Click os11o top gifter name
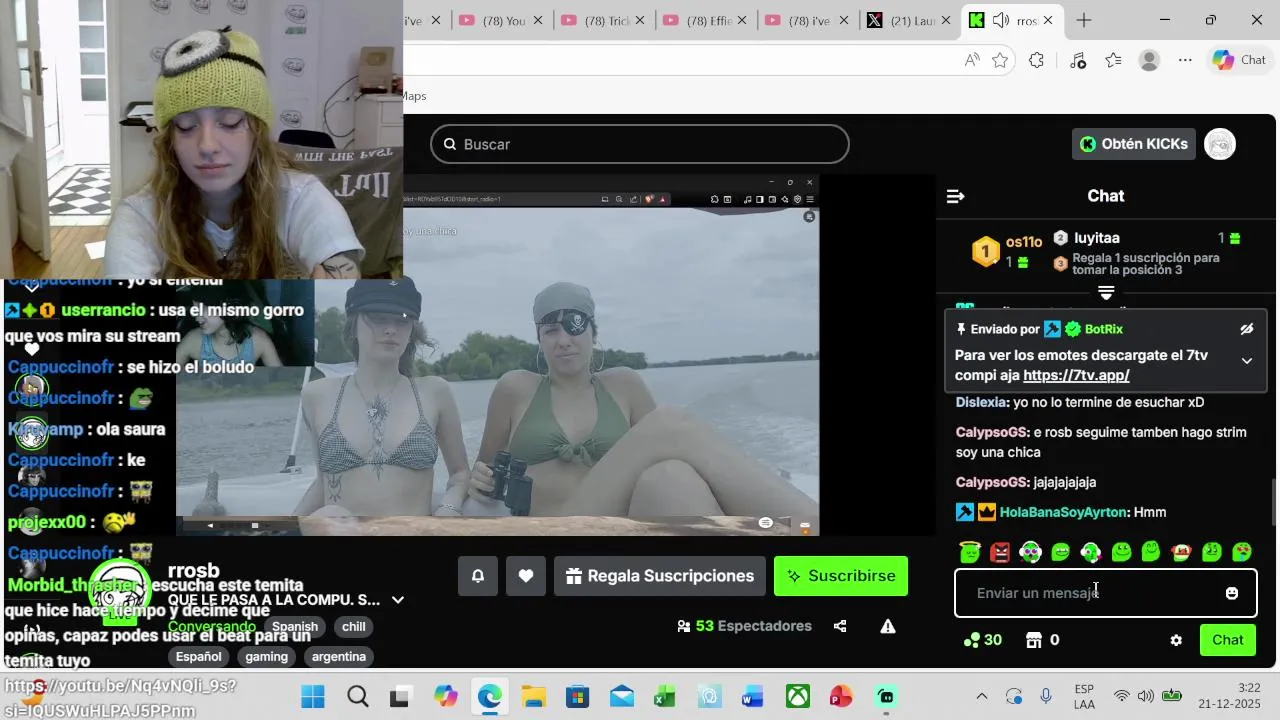Viewport: 1280px width, 720px height. [x=1024, y=242]
